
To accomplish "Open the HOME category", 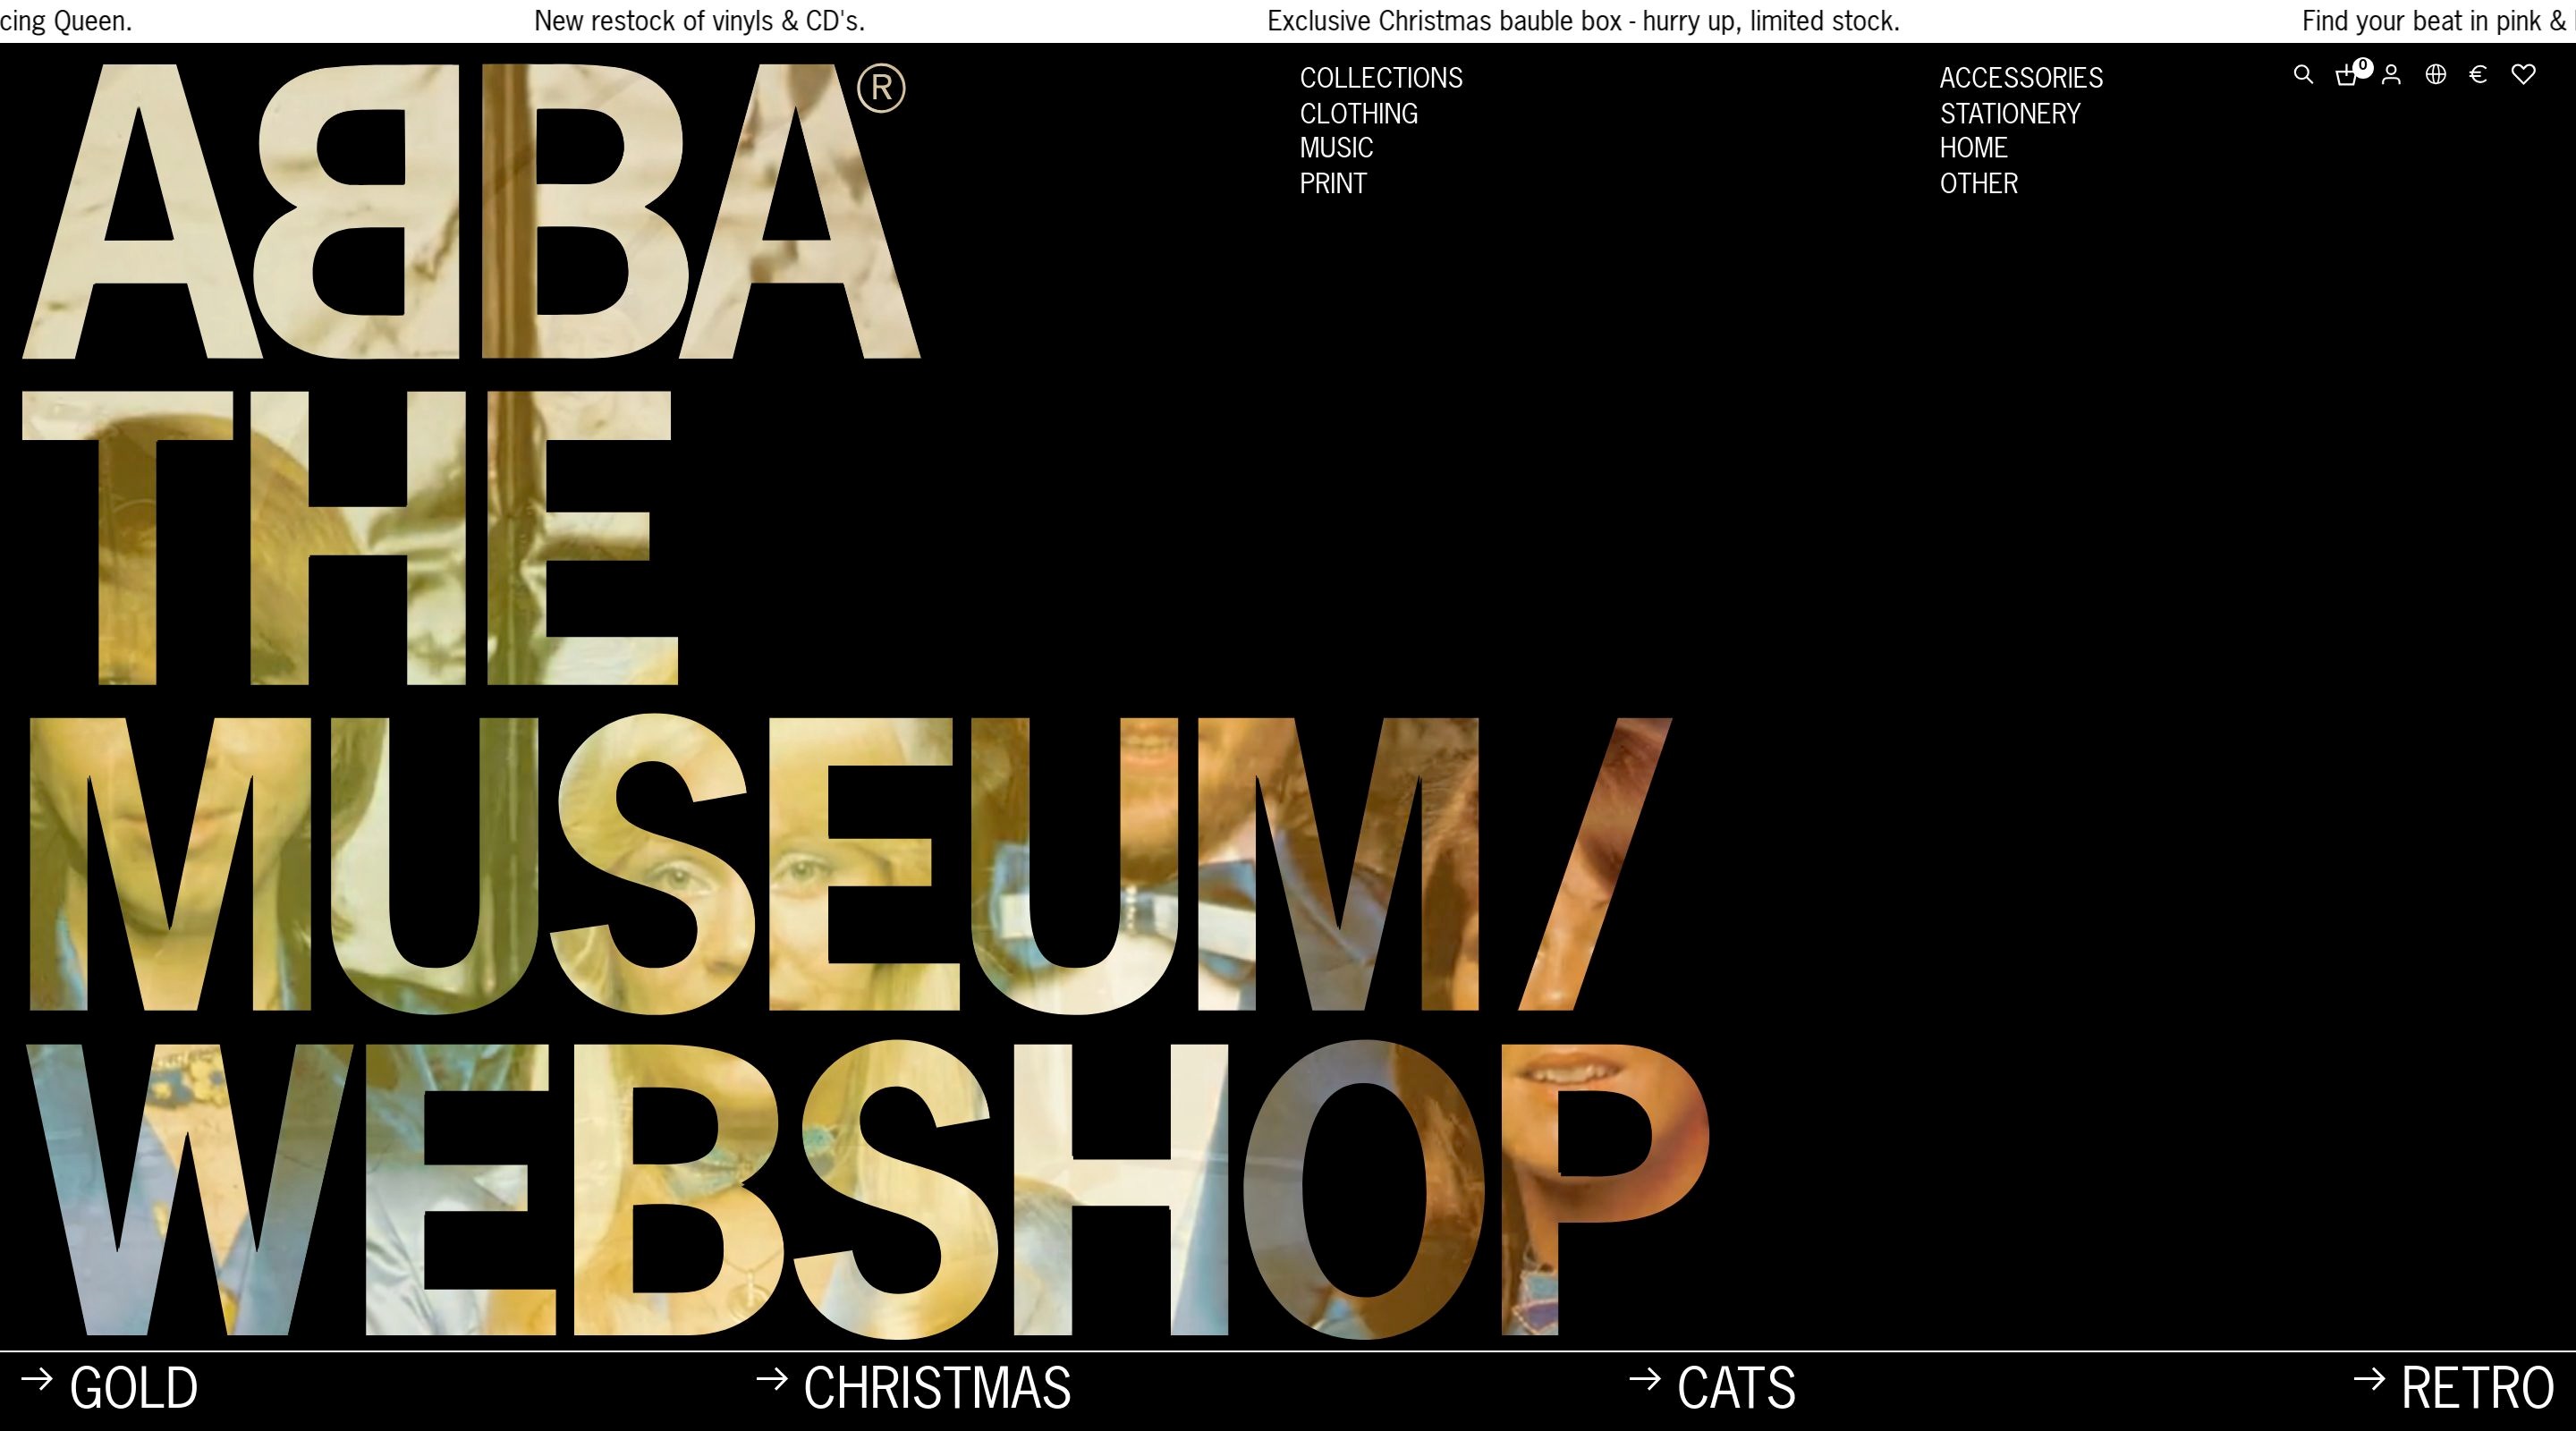I will (x=1973, y=148).
